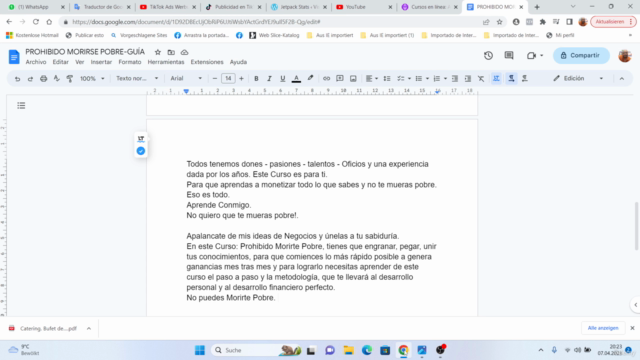640x360 pixels.
Task: Open the Insertar menu
Action: pyautogui.click(x=101, y=62)
